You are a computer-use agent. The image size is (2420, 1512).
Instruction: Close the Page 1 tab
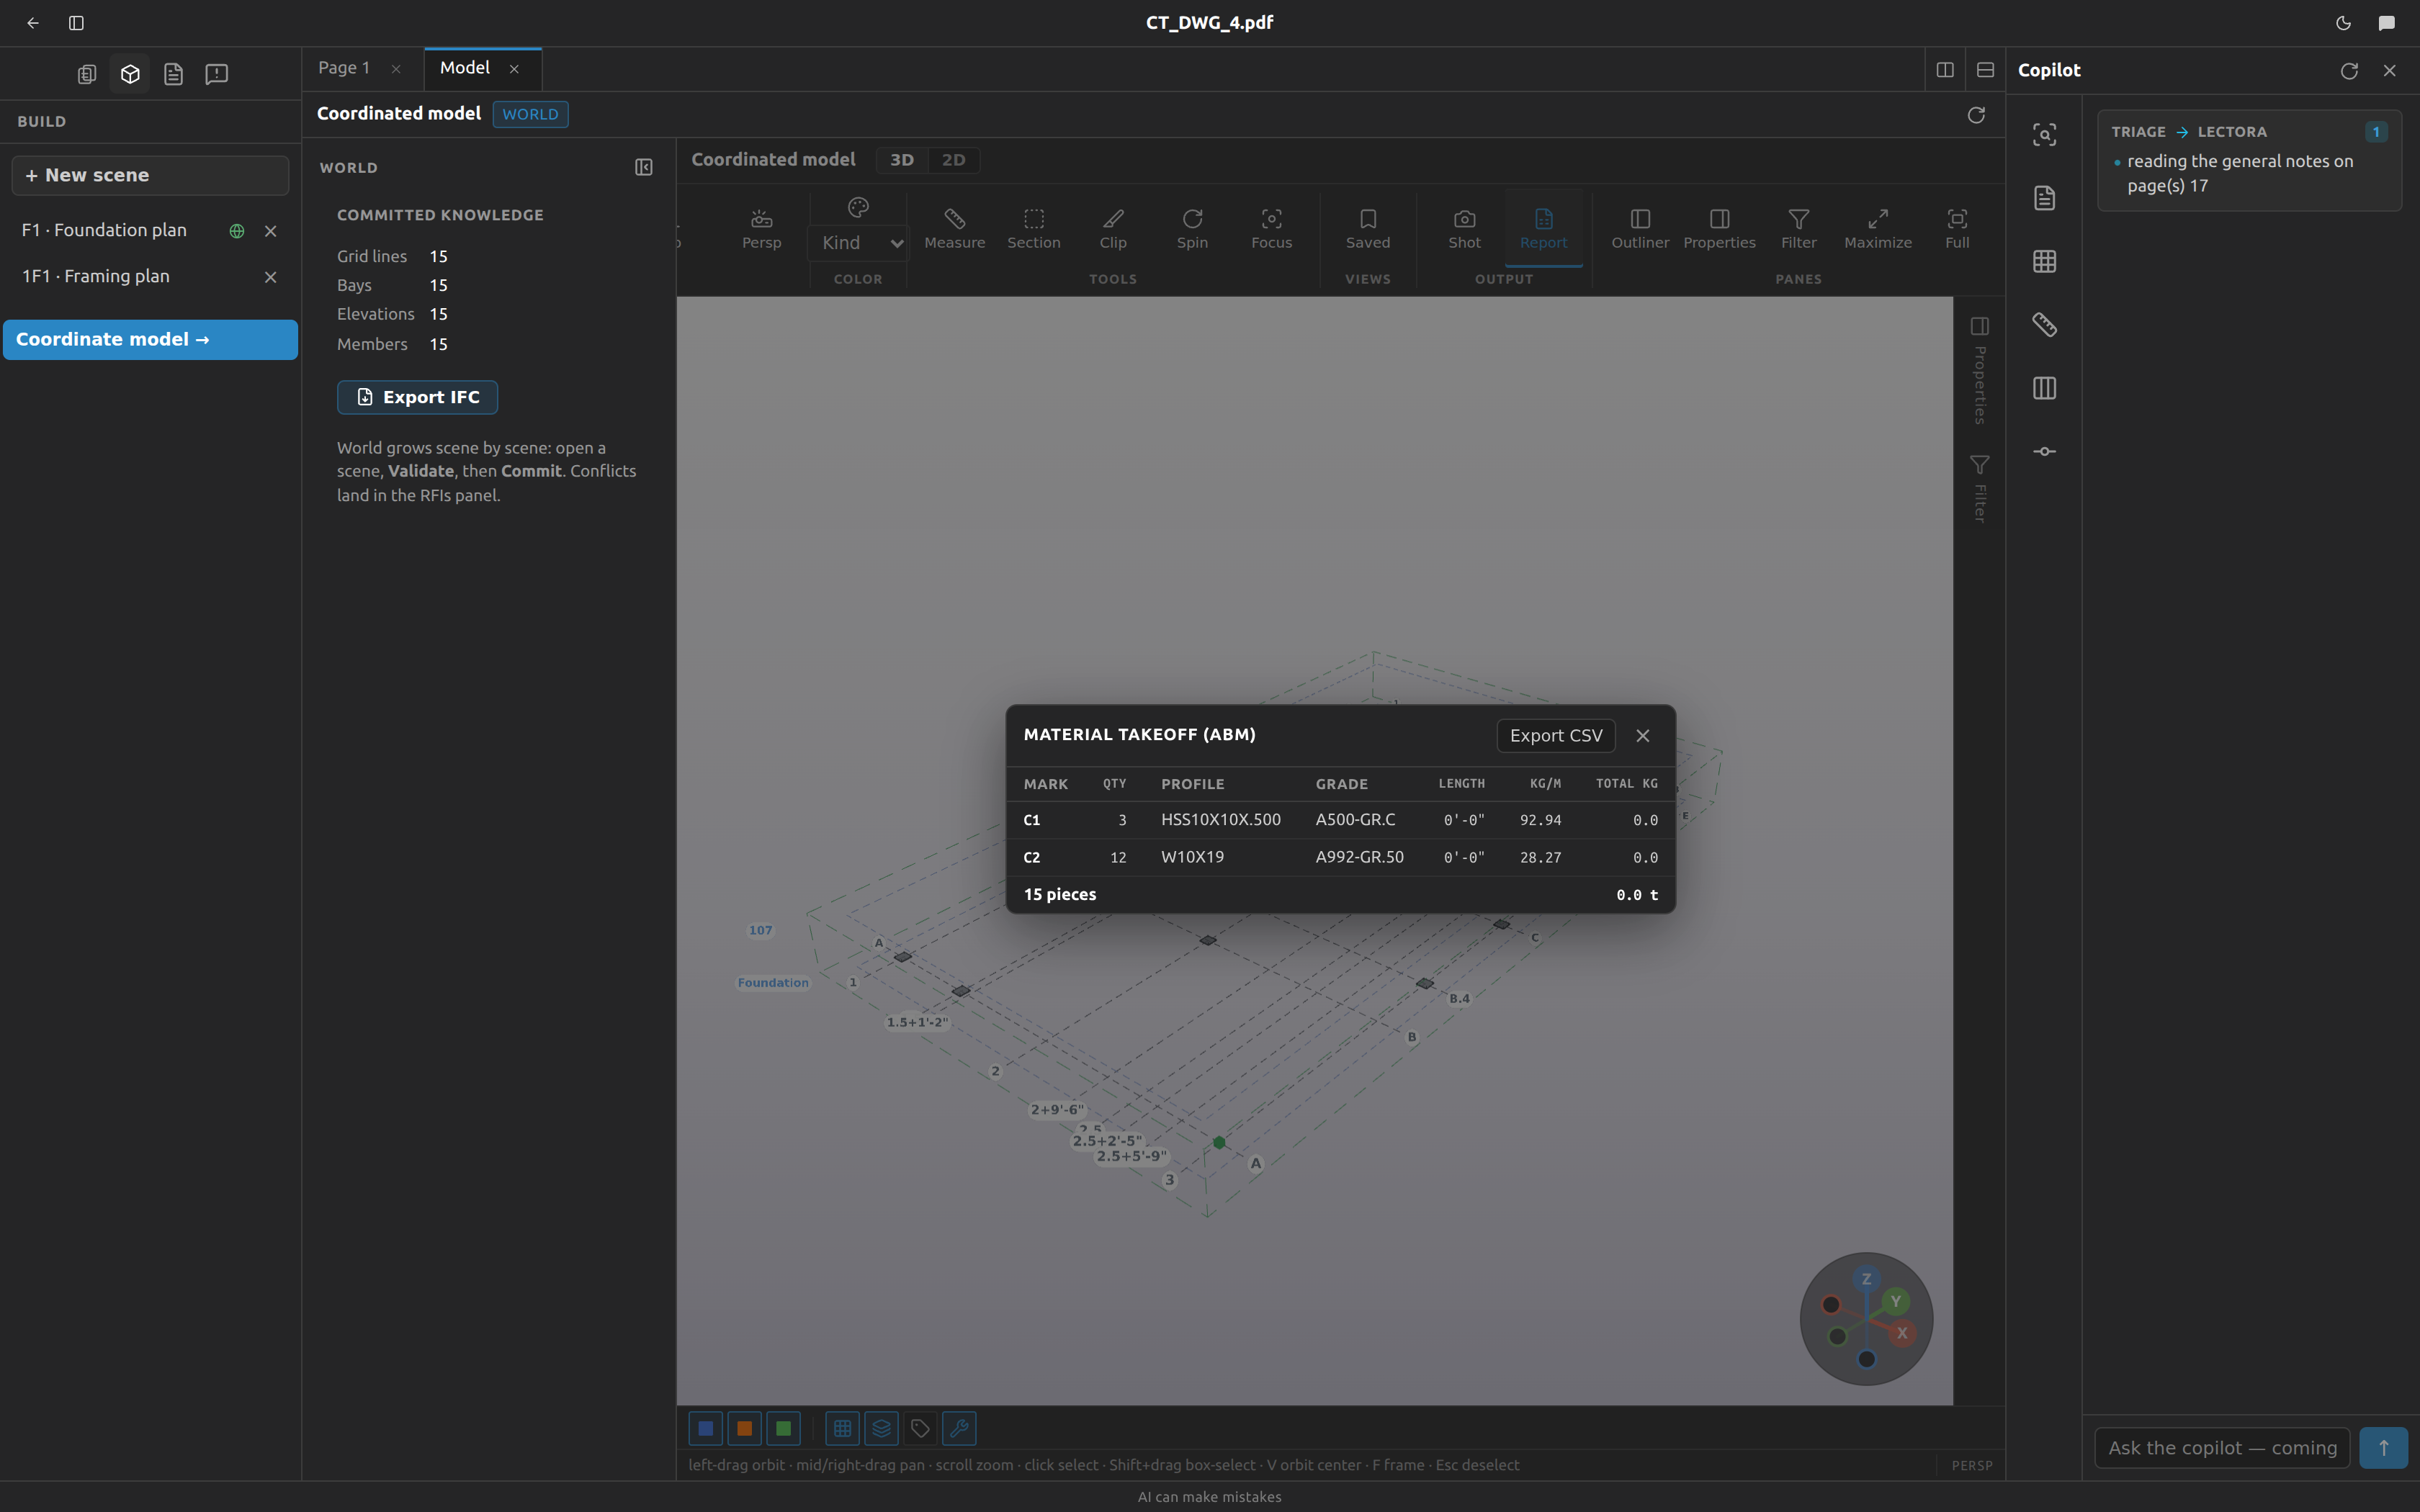coord(396,69)
